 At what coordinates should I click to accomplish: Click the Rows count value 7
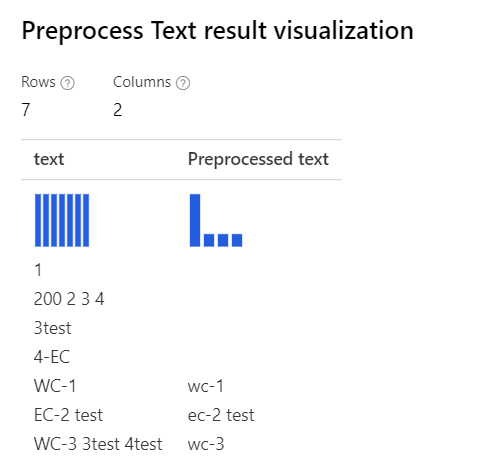click(26, 110)
